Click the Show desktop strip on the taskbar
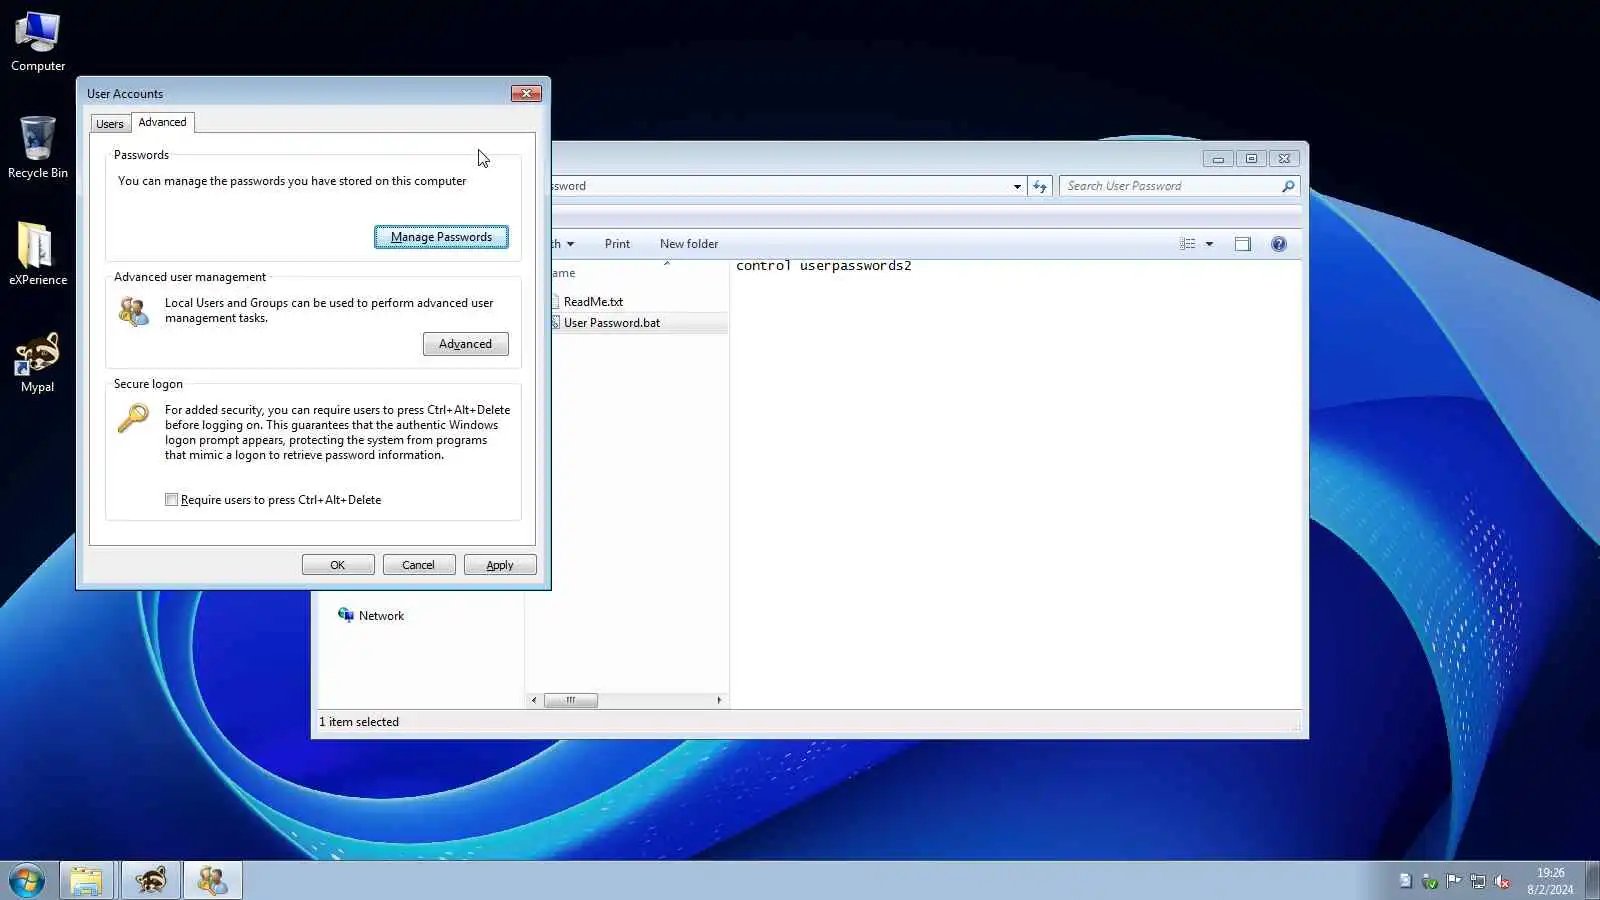The width and height of the screenshot is (1600, 900). 1592,881
